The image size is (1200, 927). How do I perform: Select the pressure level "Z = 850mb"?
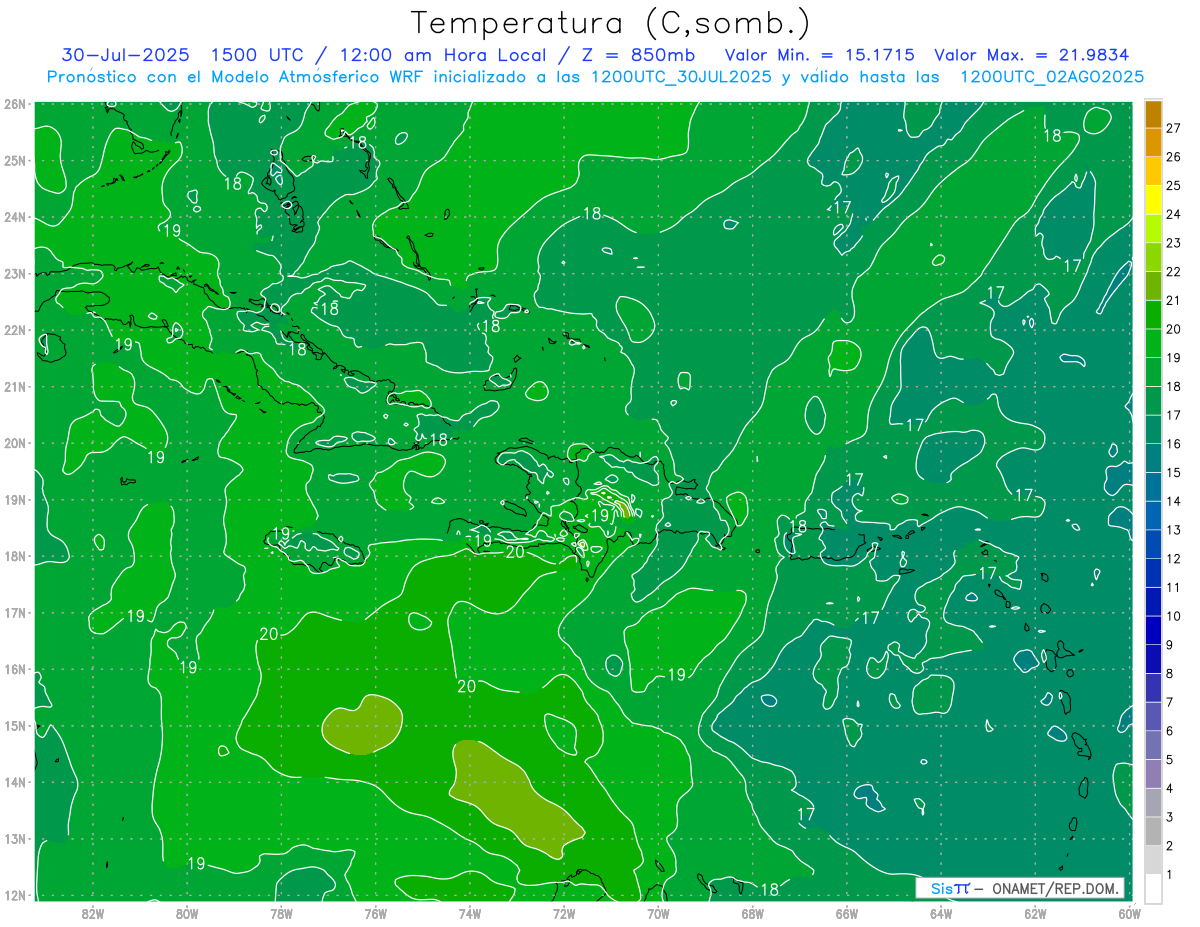click(x=637, y=54)
